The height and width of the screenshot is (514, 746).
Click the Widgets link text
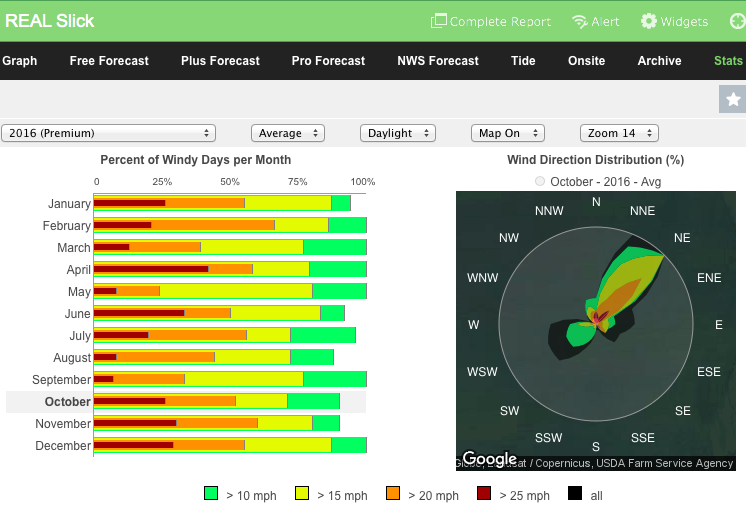pyautogui.click(x=684, y=21)
